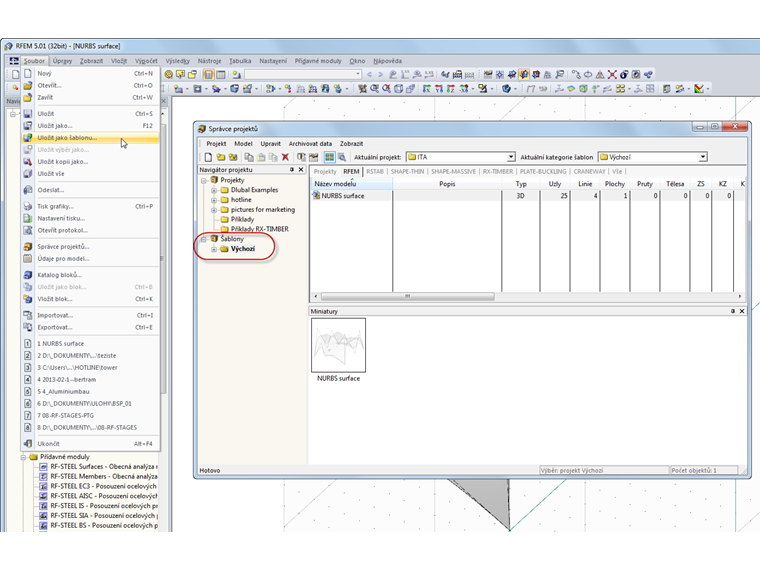Click the Správce projektů icon in the Soubor menu
Screen dimensions: 760x570
click(x=28, y=246)
